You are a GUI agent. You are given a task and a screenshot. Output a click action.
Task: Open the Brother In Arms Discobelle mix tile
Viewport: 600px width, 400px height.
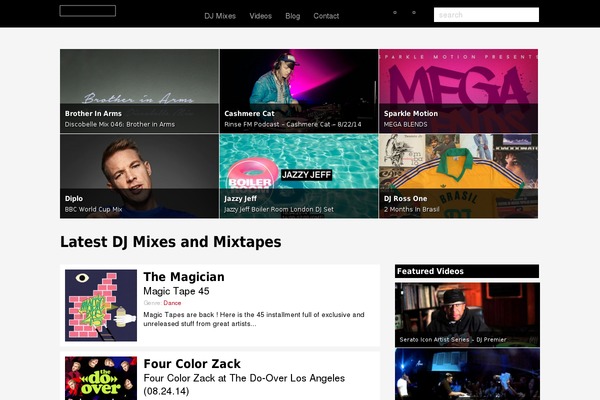[x=139, y=91]
